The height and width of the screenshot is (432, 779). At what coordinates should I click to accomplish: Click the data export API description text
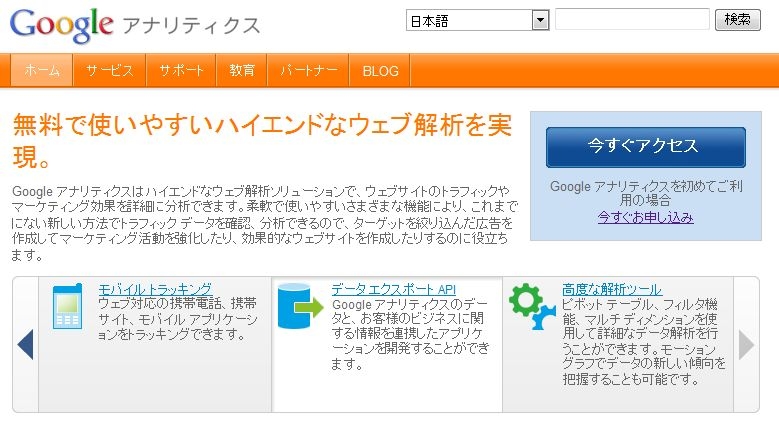point(409,334)
